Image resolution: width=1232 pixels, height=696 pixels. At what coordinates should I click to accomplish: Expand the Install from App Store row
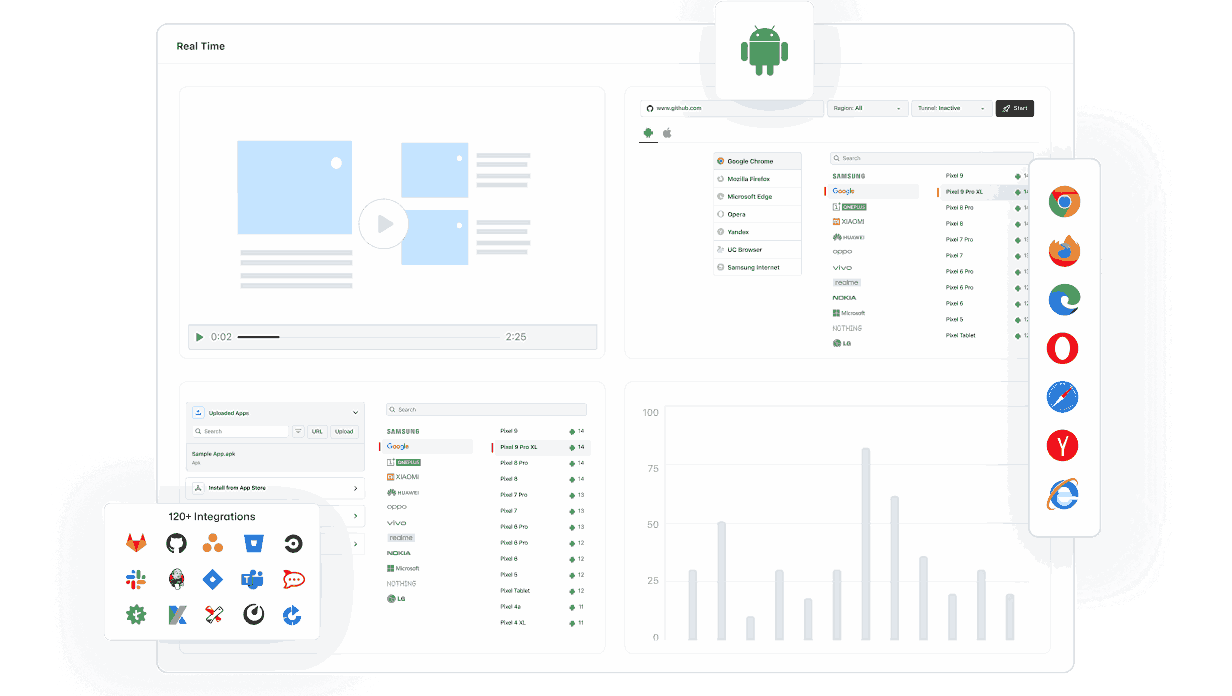(x=276, y=488)
